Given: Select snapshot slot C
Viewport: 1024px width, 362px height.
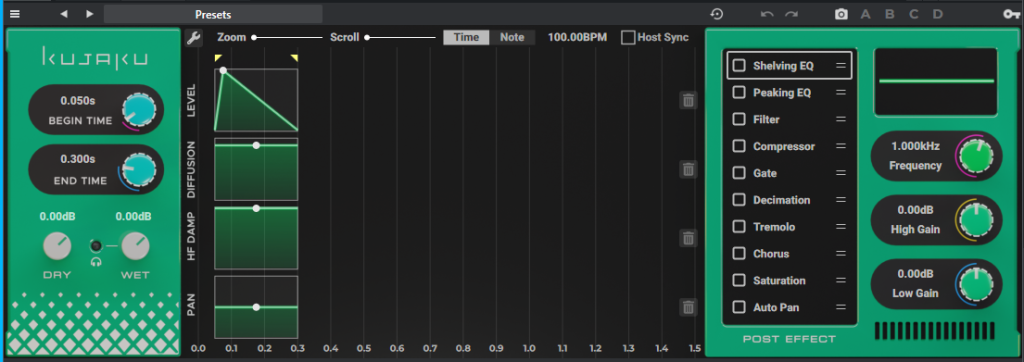Looking at the screenshot, I should pos(914,14).
